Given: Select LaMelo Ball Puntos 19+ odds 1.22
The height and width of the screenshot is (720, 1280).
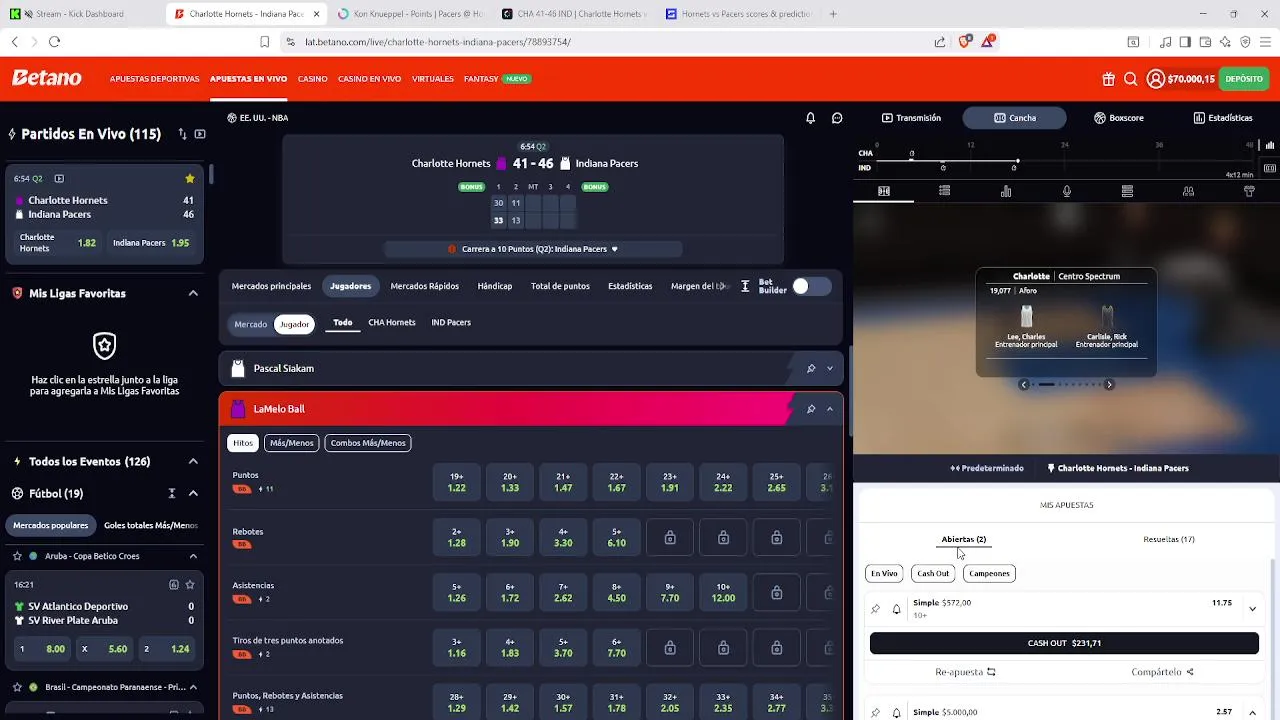Looking at the screenshot, I should [456, 482].
